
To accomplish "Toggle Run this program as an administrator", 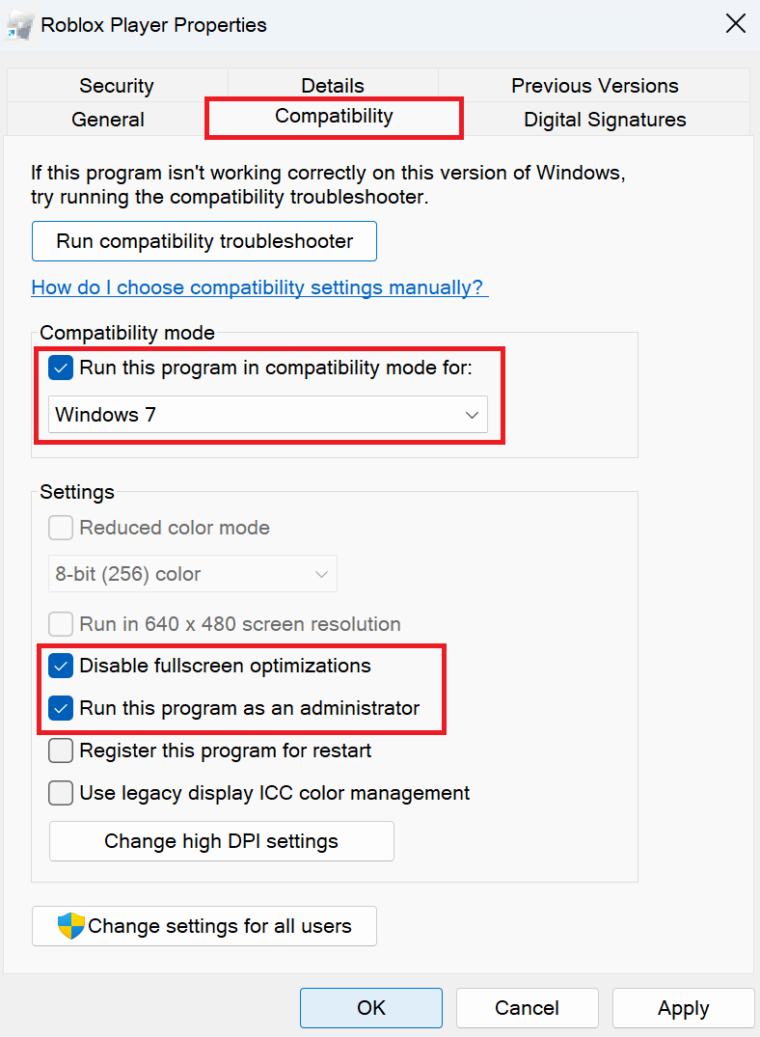I will (x=61, y=708).
